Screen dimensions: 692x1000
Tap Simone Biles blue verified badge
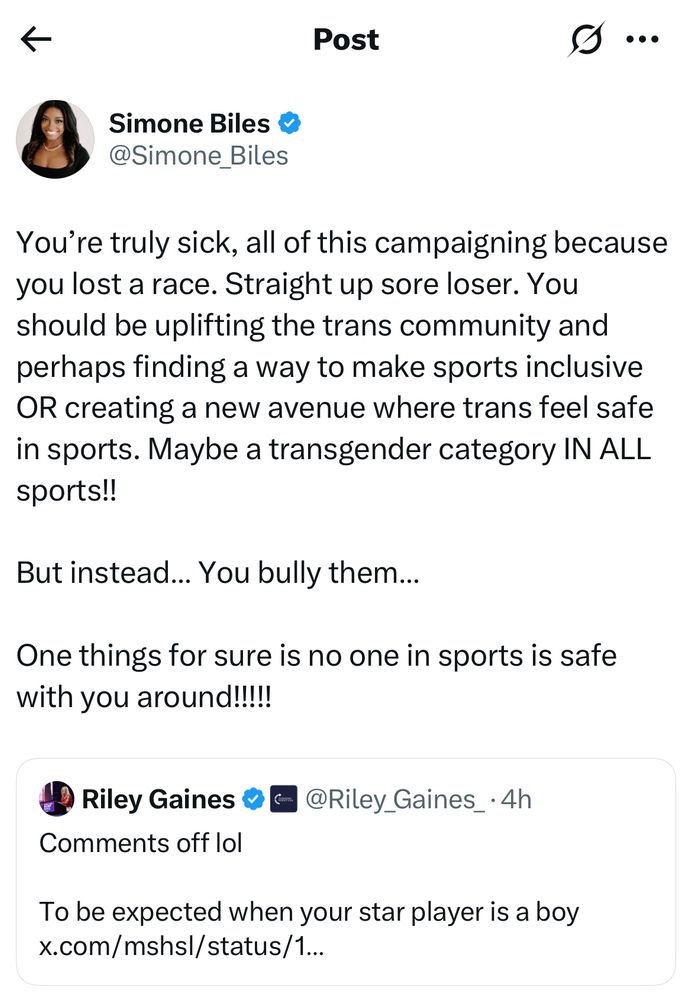(x=290, y=123)
